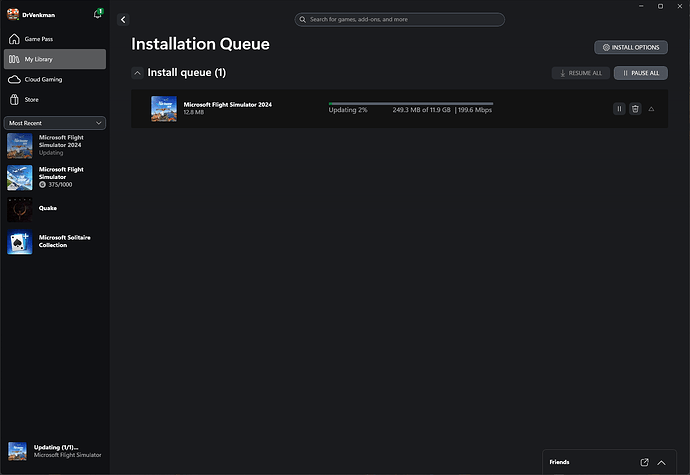Open Game Pass from the sidebar
Viewport: 690px width, 475px height.
point(55,39)
